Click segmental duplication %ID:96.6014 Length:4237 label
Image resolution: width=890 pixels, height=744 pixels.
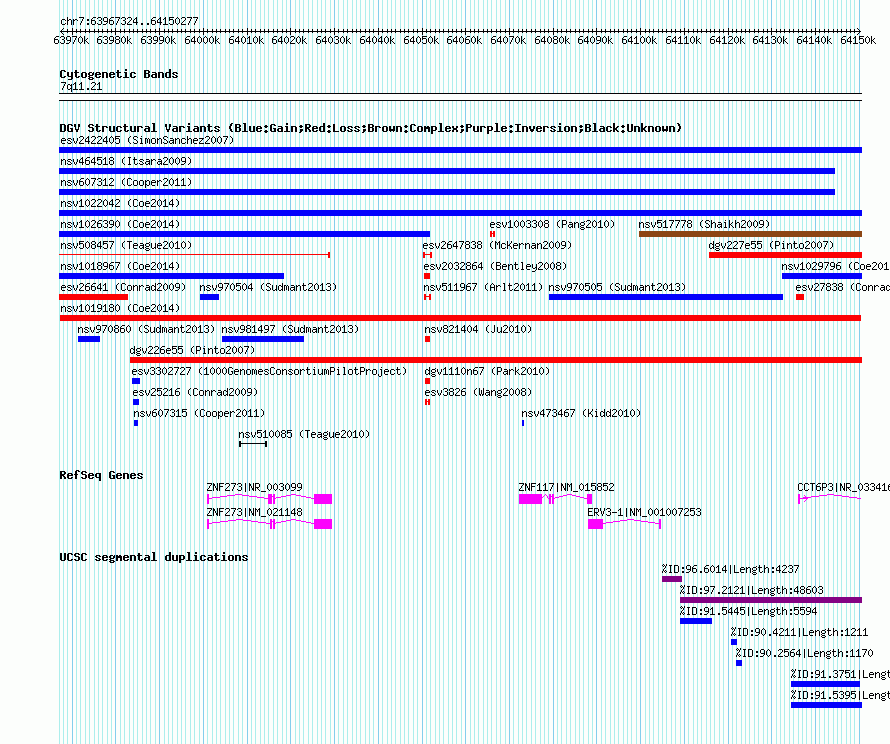pos(731,569)
